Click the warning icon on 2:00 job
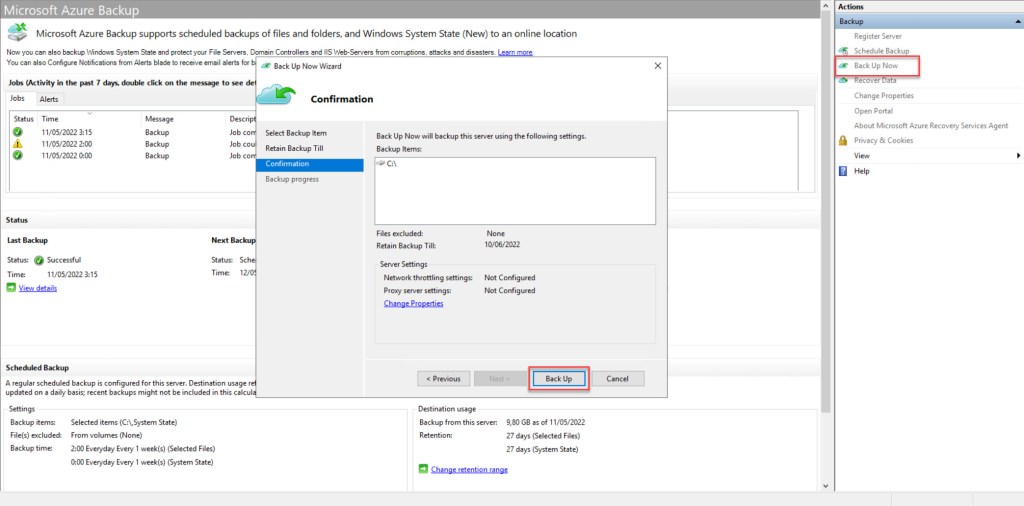Viewport: 1024px width, 506px height. 17,144
